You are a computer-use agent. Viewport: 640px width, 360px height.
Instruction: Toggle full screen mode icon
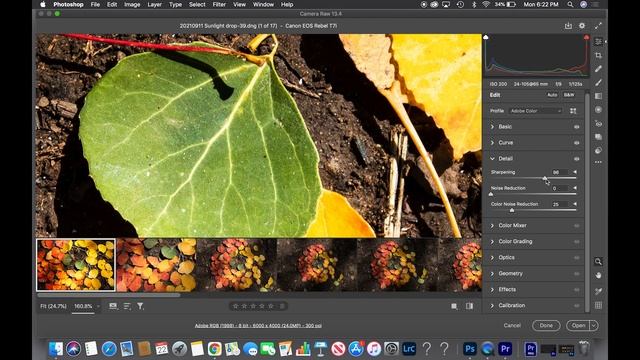pos(598,26)
